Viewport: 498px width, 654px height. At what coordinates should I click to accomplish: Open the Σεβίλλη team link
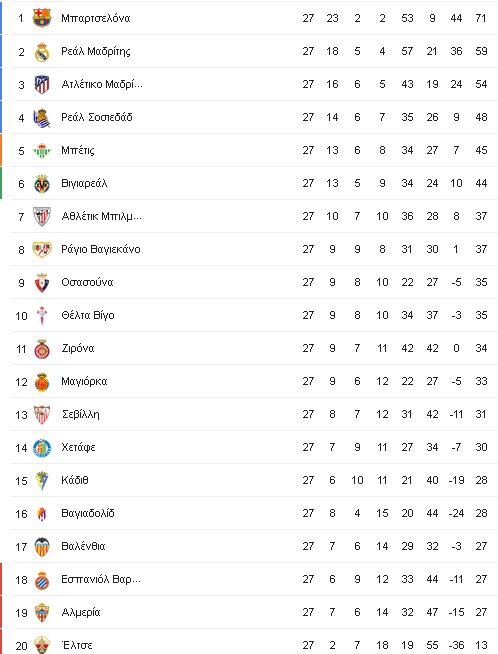click(x=80, y=414)
